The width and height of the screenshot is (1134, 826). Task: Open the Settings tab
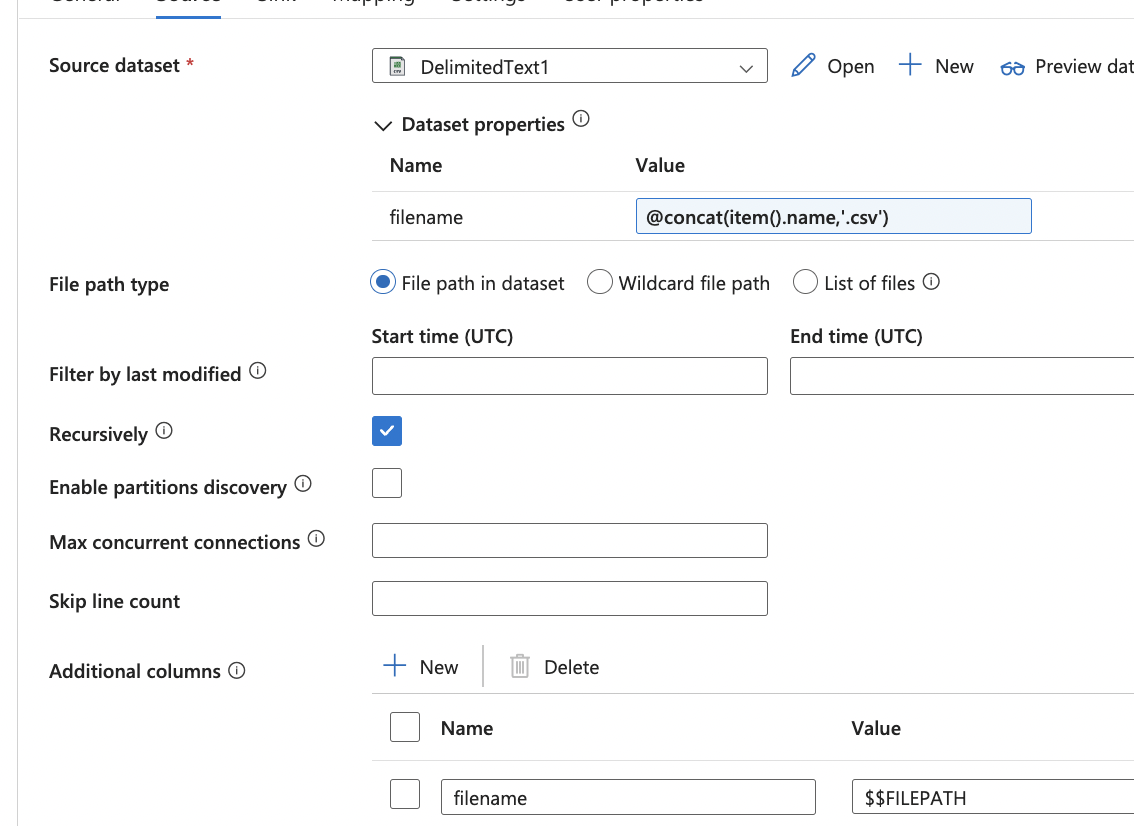click(487, 3)
